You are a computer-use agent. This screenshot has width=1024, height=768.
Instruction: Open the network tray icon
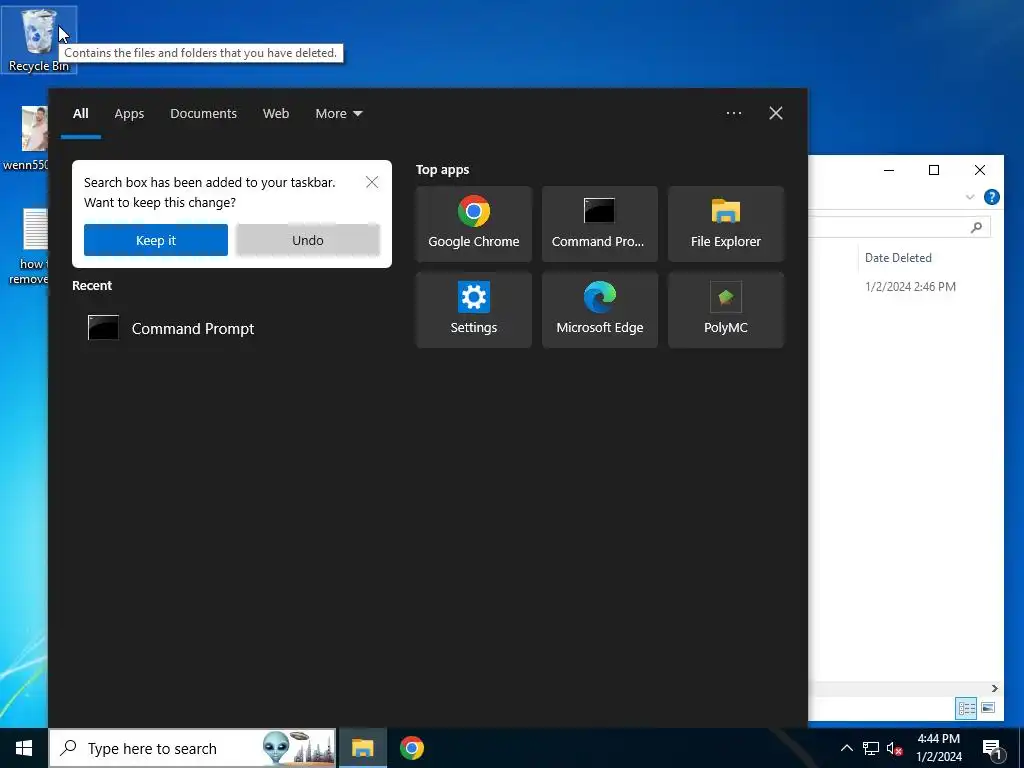871,748
